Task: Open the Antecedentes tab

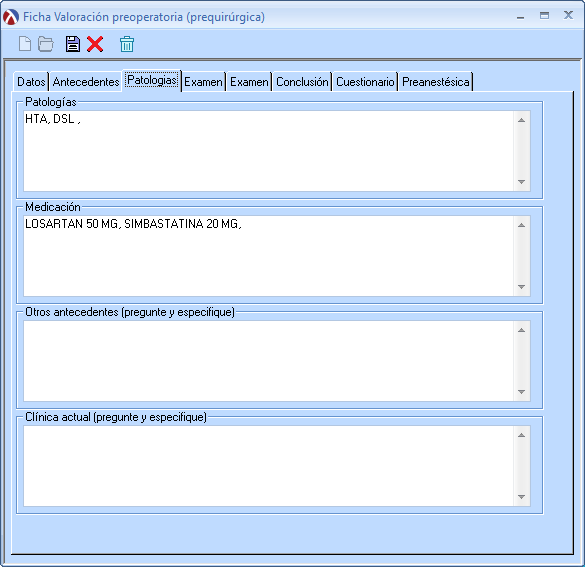Action: (86, 82)
